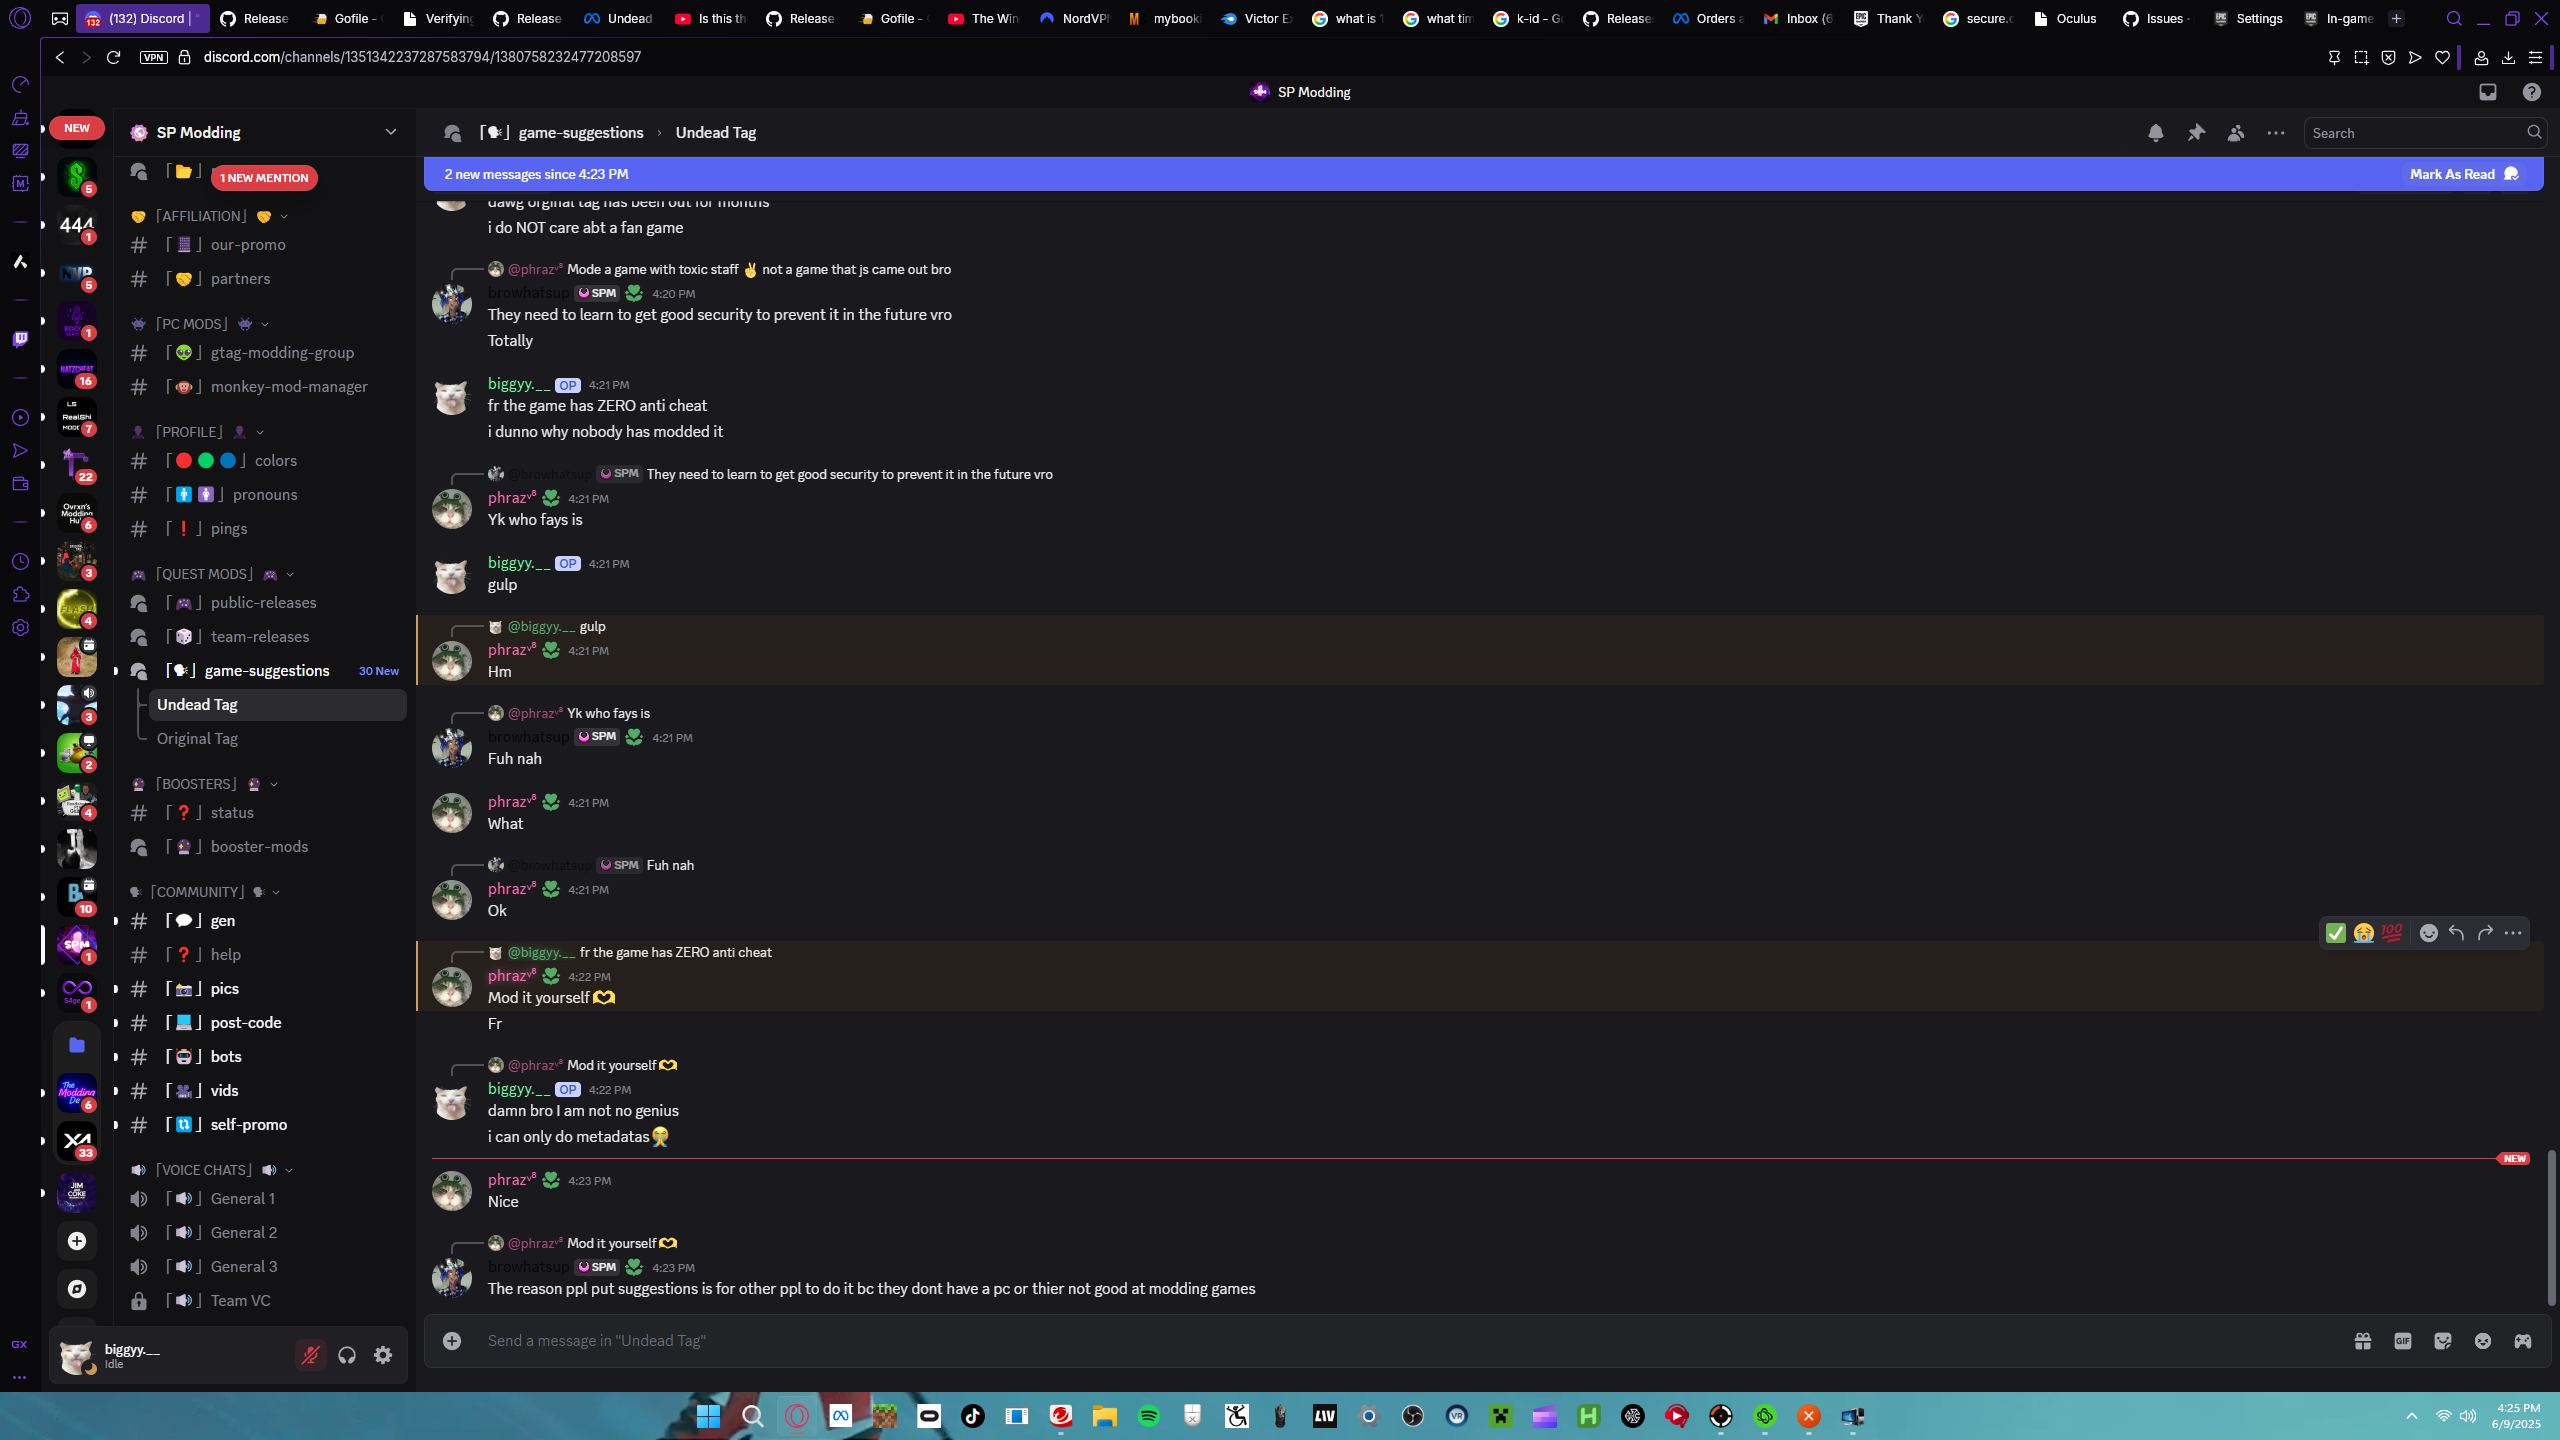The image size is (2560, 1440).
Task: Open the pinned messages icon
Action: [x=2196, y=133]
